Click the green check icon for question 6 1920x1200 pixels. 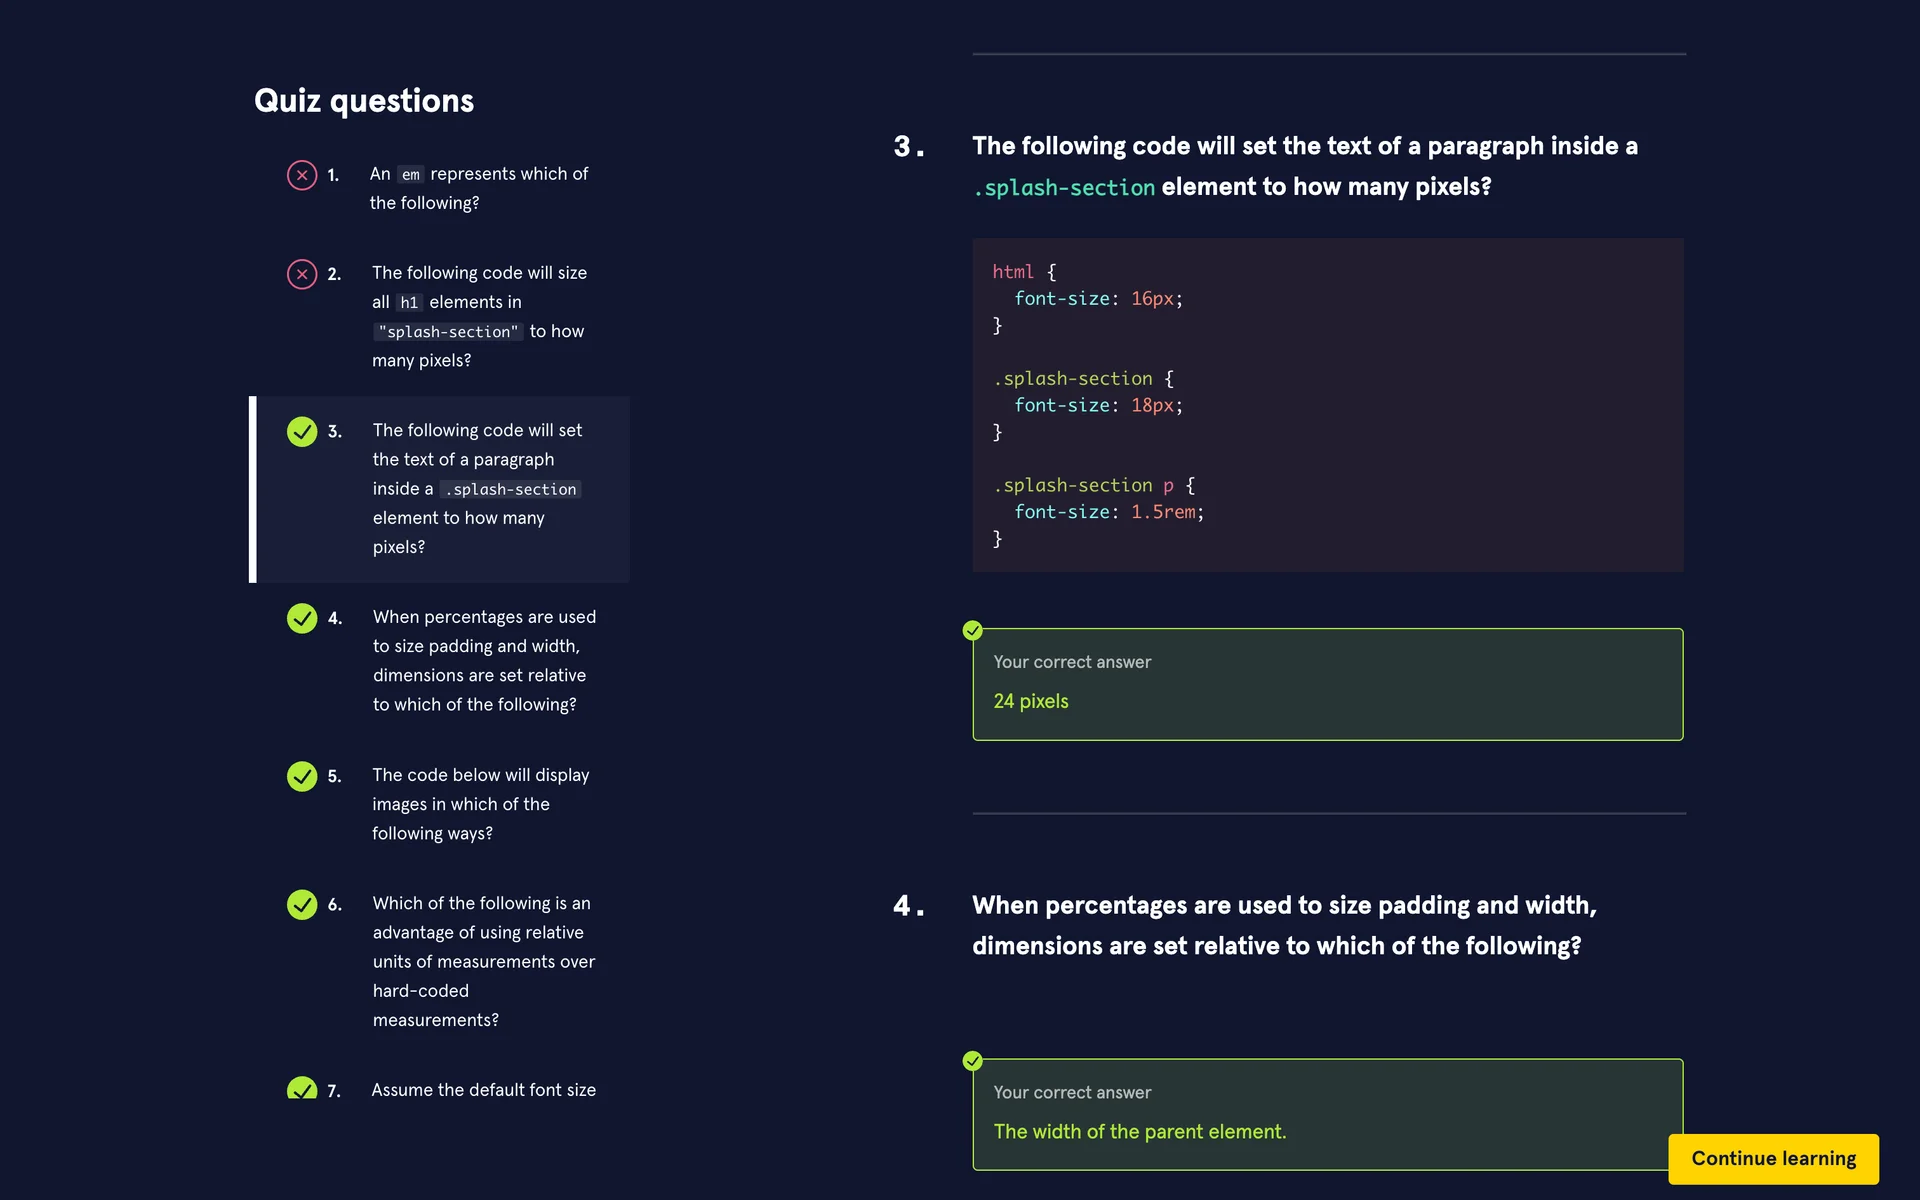[302, 904]
